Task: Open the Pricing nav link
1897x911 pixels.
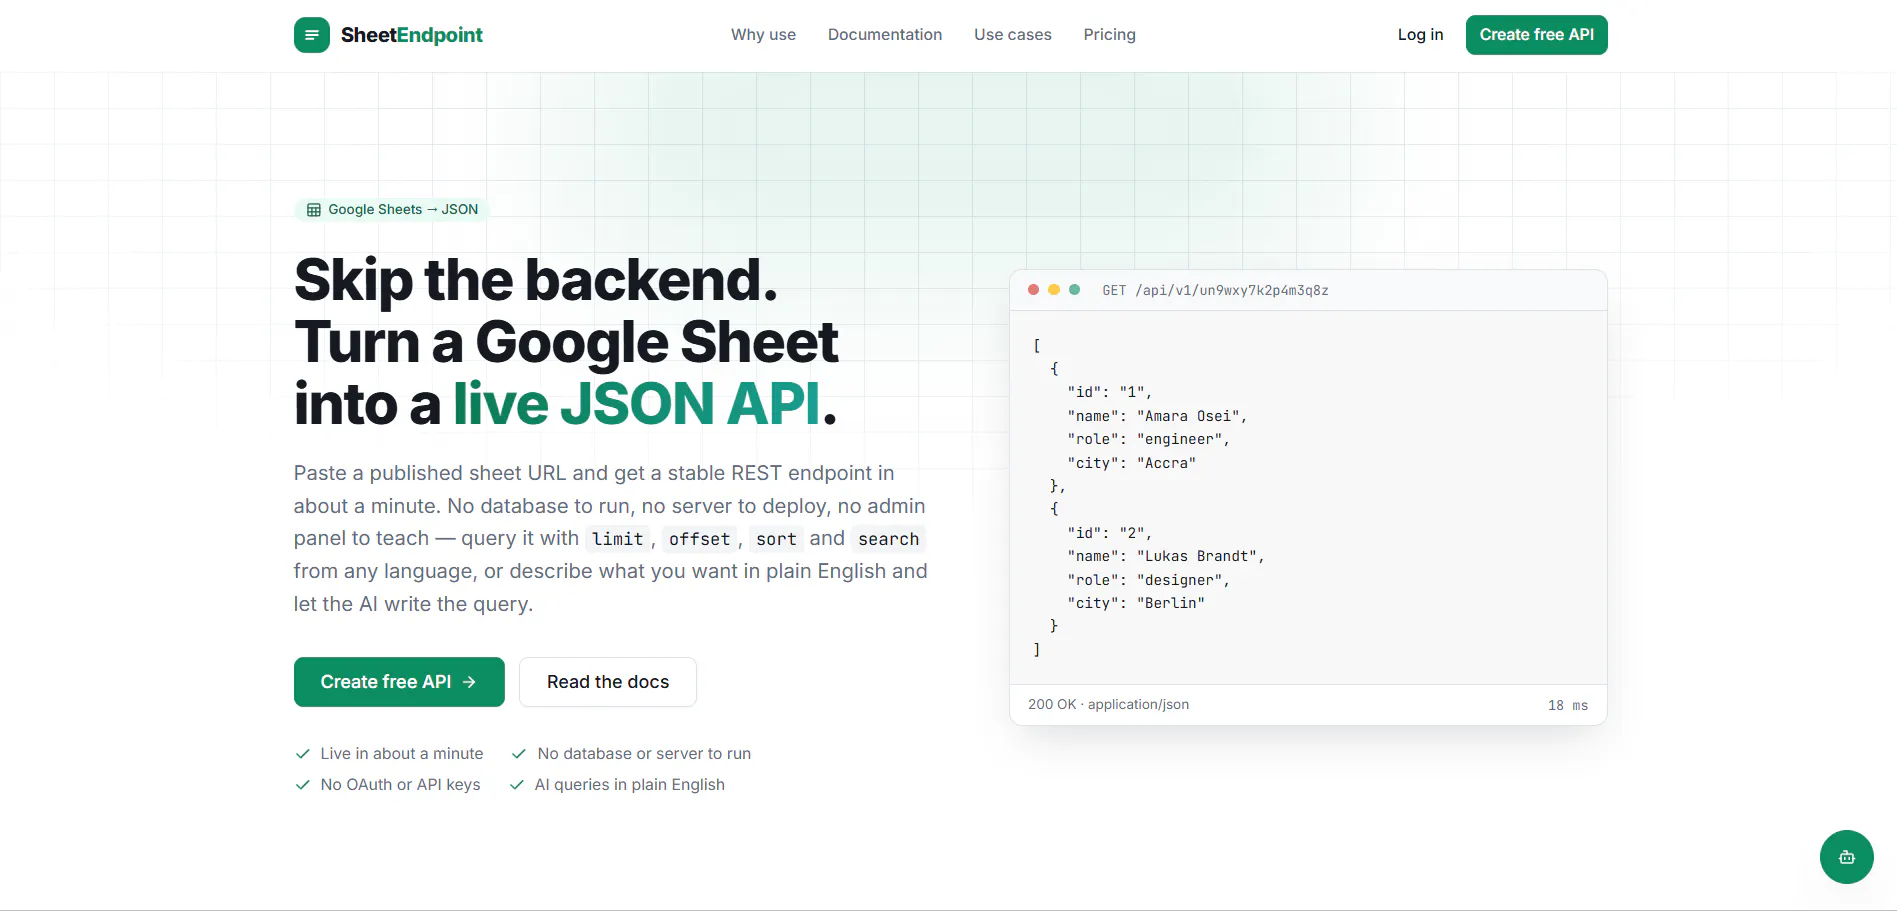Action: tap(1109, 35)
